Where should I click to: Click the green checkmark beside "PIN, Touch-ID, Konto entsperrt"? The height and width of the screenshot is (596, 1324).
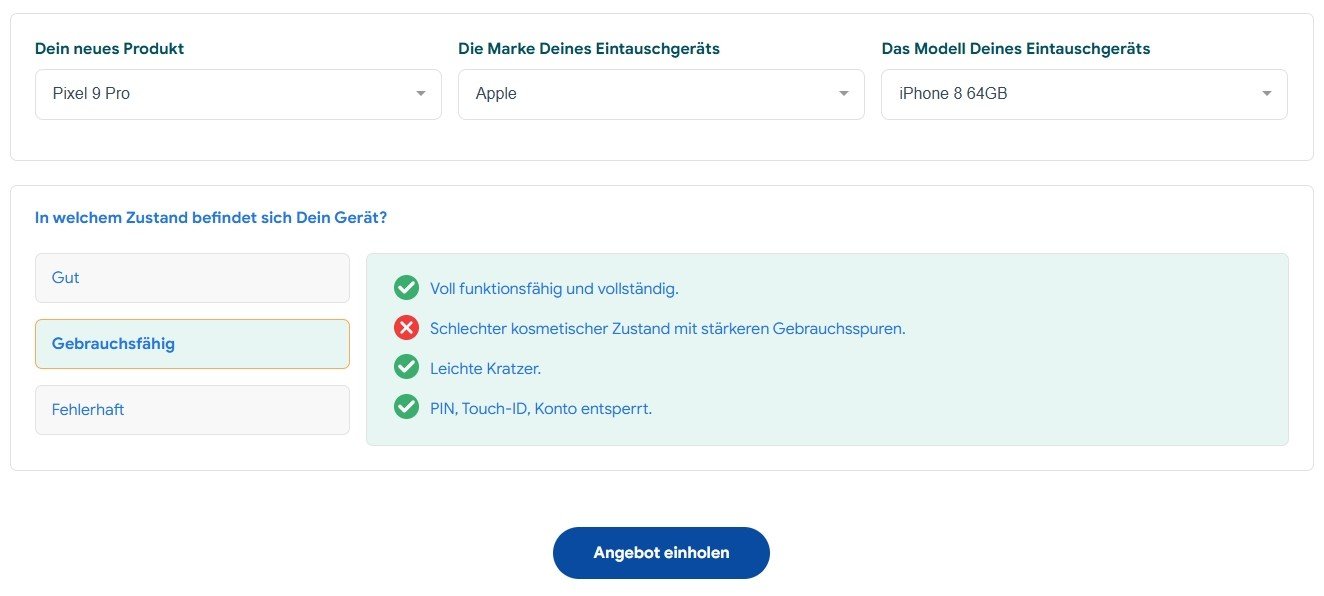(x=406, y=407)
